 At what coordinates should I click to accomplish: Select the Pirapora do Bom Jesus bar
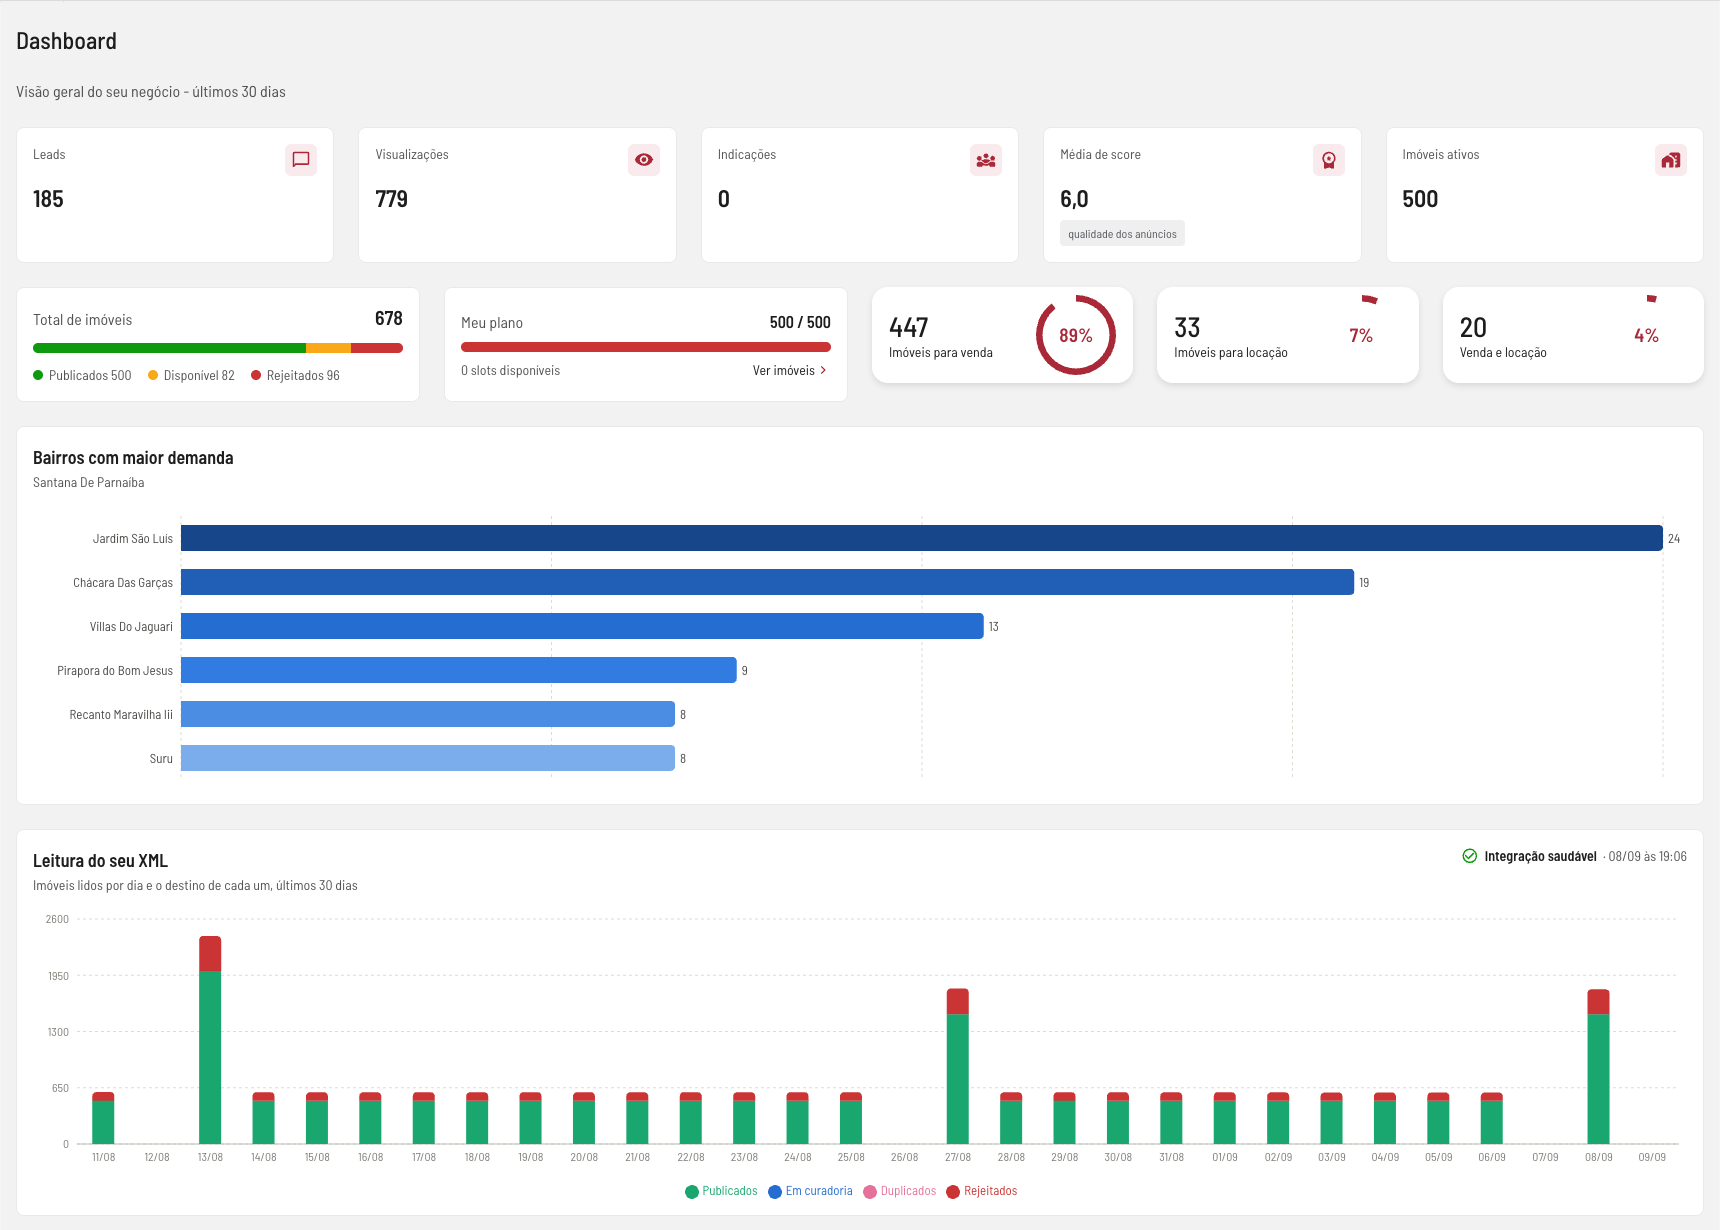pos(459,670)
